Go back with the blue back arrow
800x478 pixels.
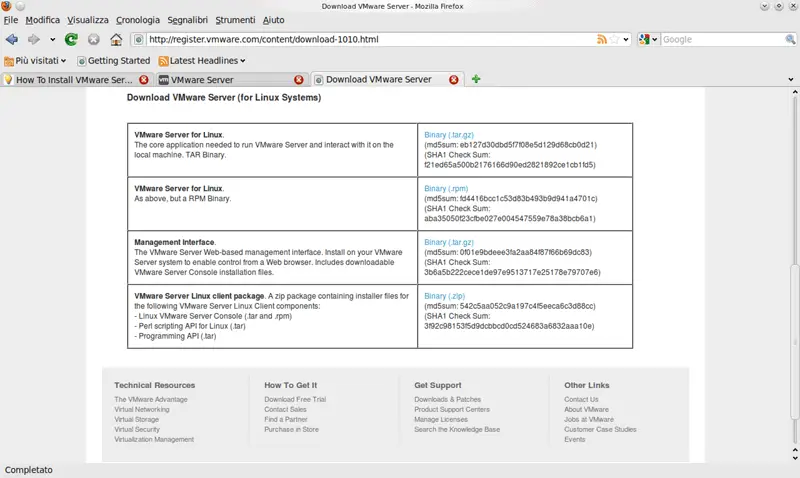click(12, 39)
